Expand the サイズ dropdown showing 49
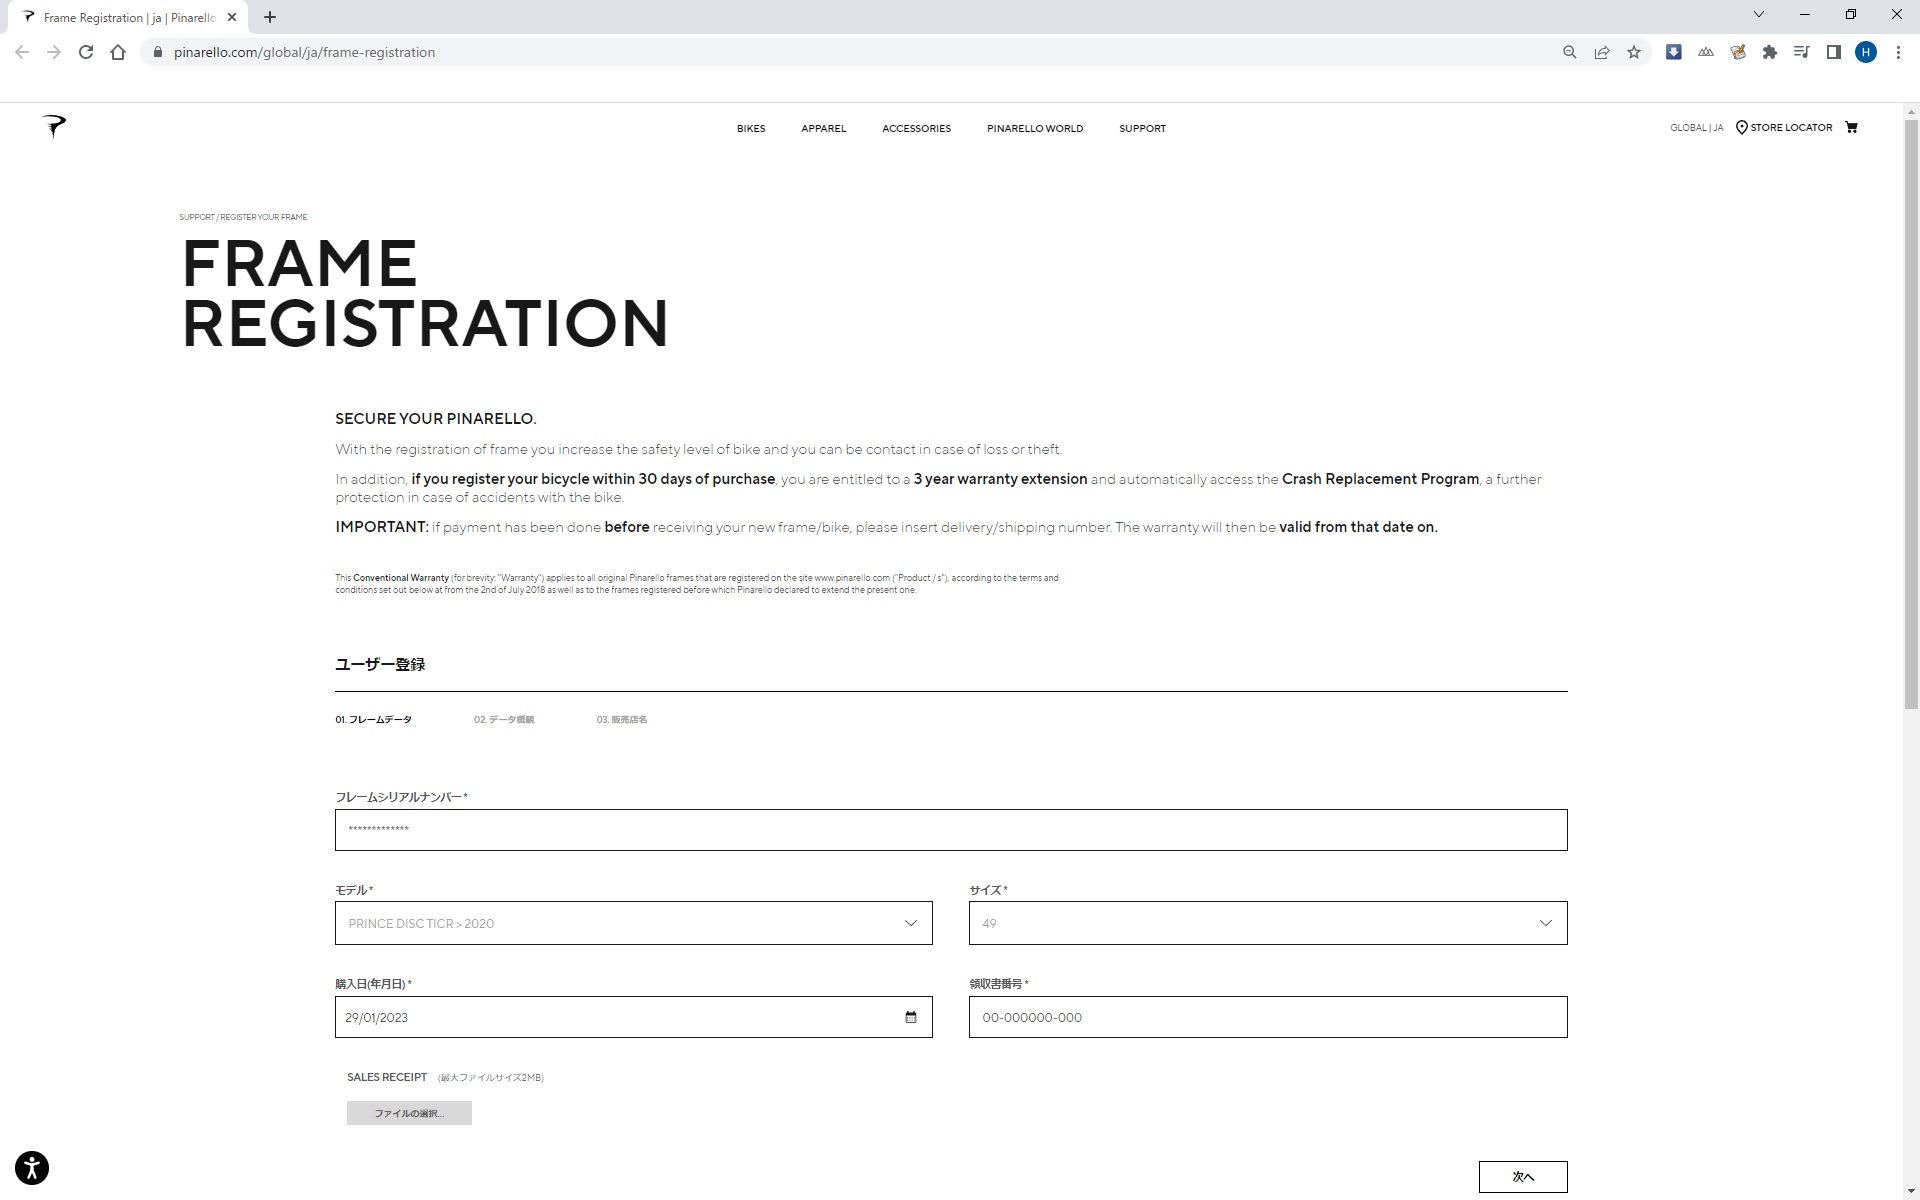 (x=1267, y=923)
